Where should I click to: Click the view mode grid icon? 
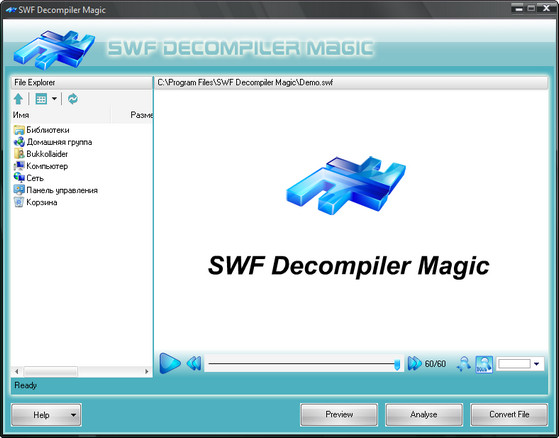coord(41,99)
